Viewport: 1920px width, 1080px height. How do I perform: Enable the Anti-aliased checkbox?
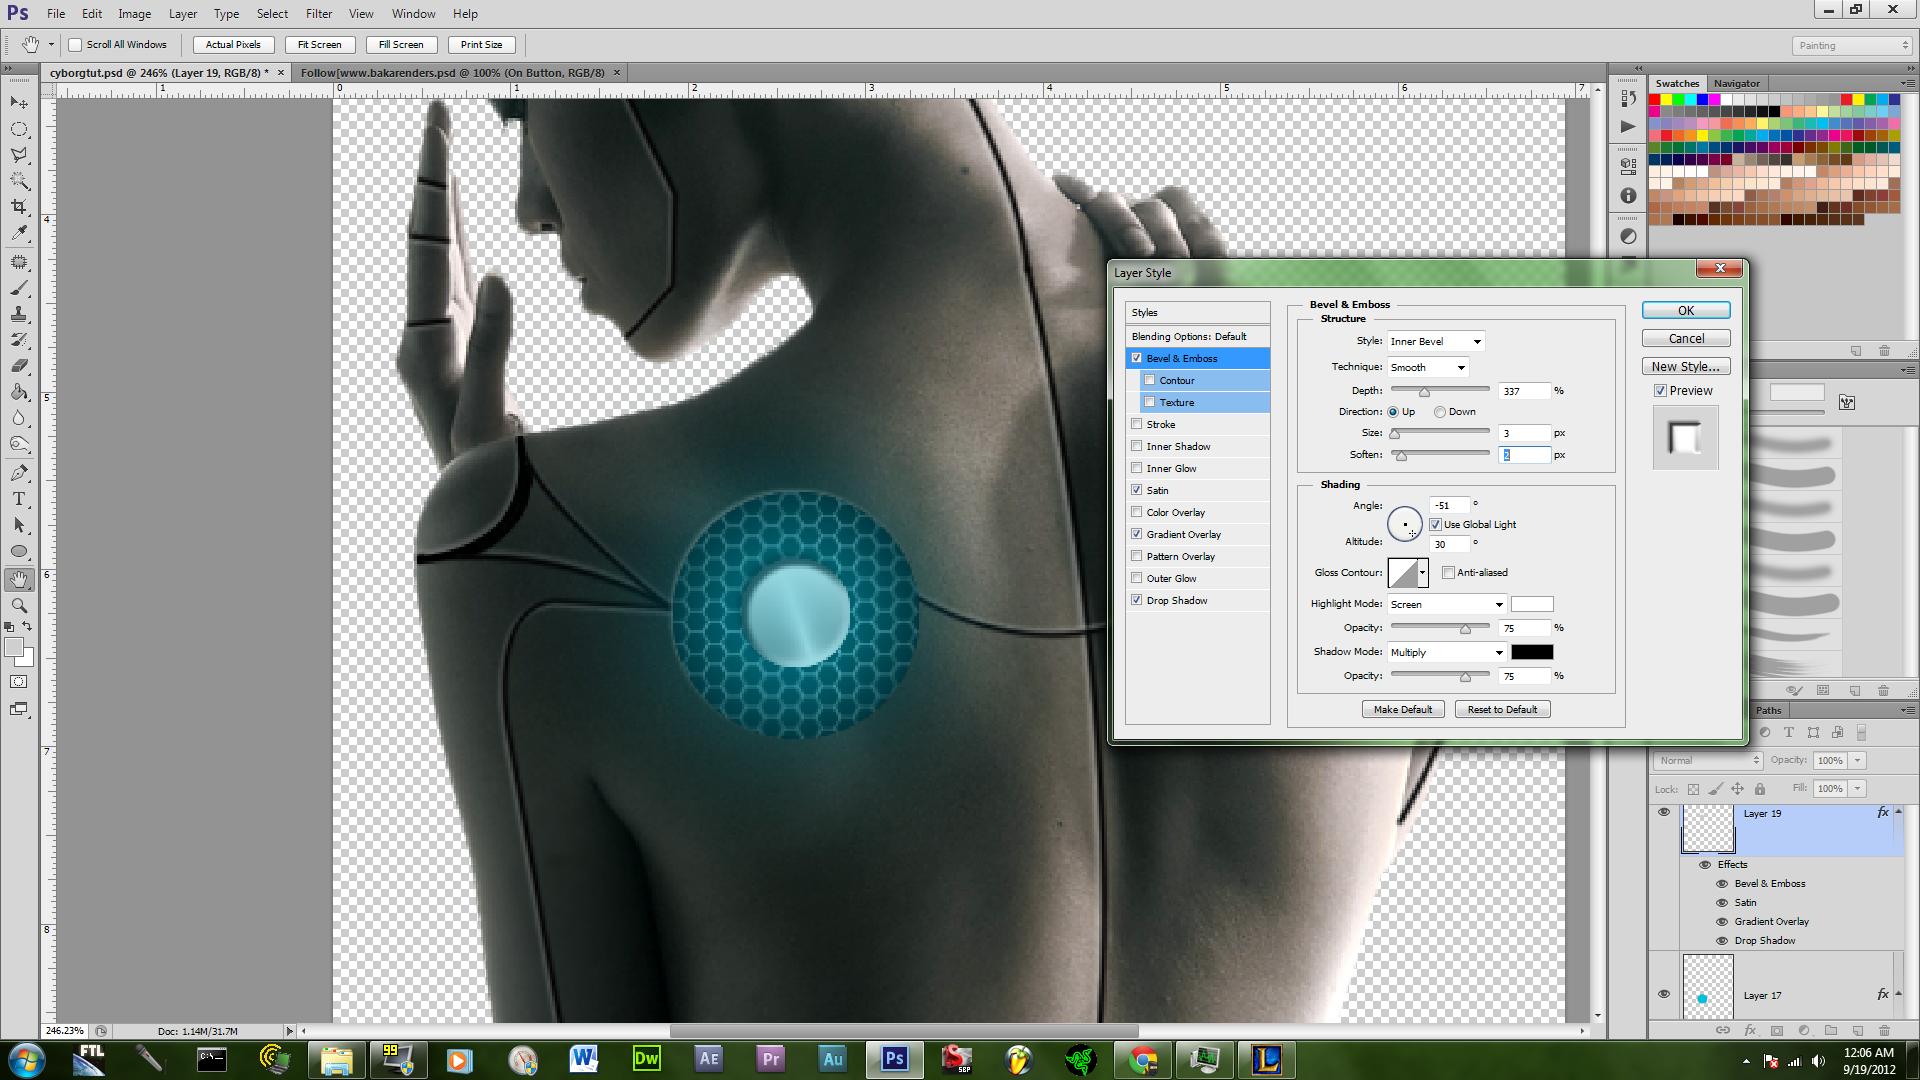coord(1448,572)
